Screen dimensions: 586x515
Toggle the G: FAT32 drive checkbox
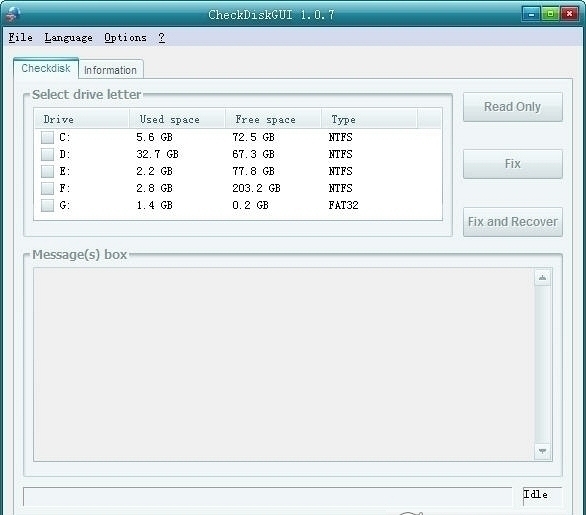tap(47, 205)
